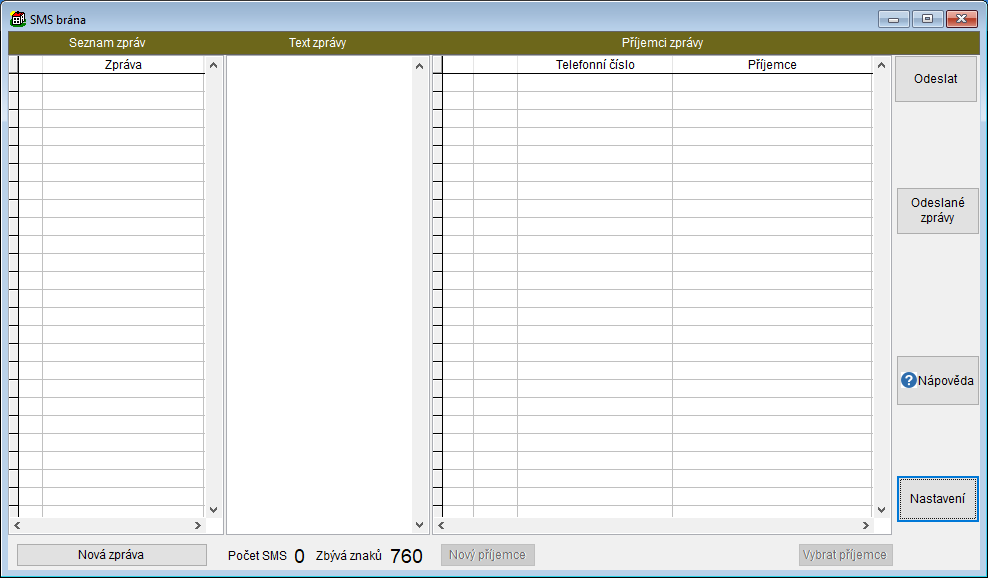Click right arrow of Seznam zpráv horizontal scrollbar
Viewport: 988px width, 578px height.
(197, 525)
